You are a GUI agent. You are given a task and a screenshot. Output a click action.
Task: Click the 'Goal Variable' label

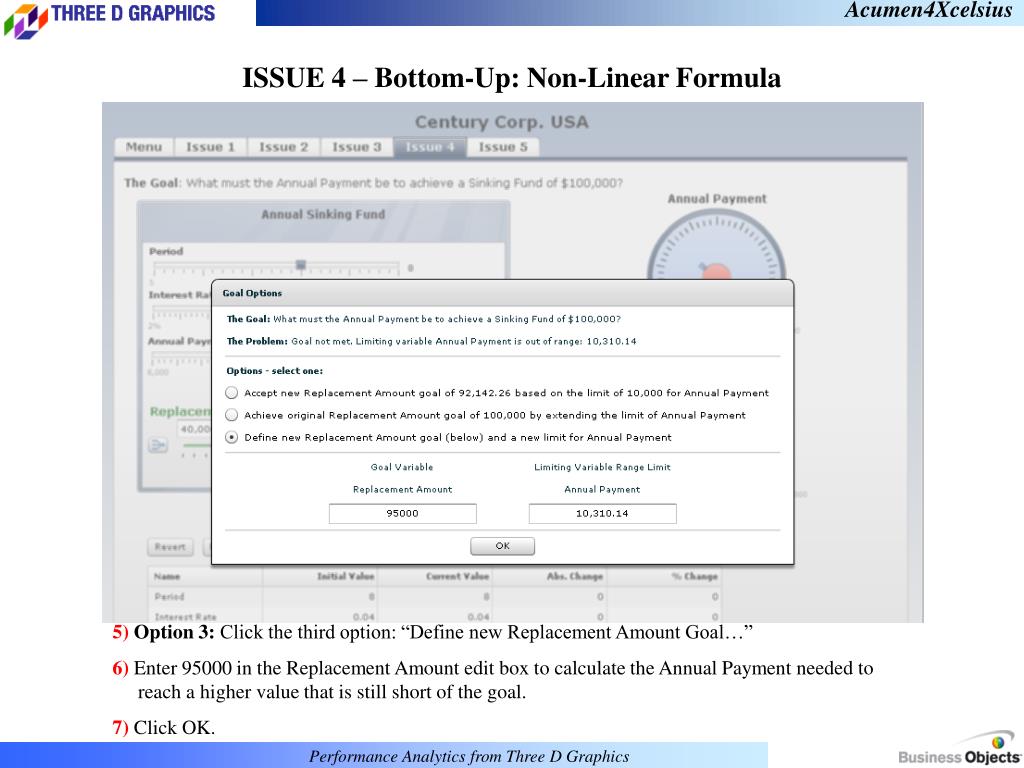(x=402, y=467)
